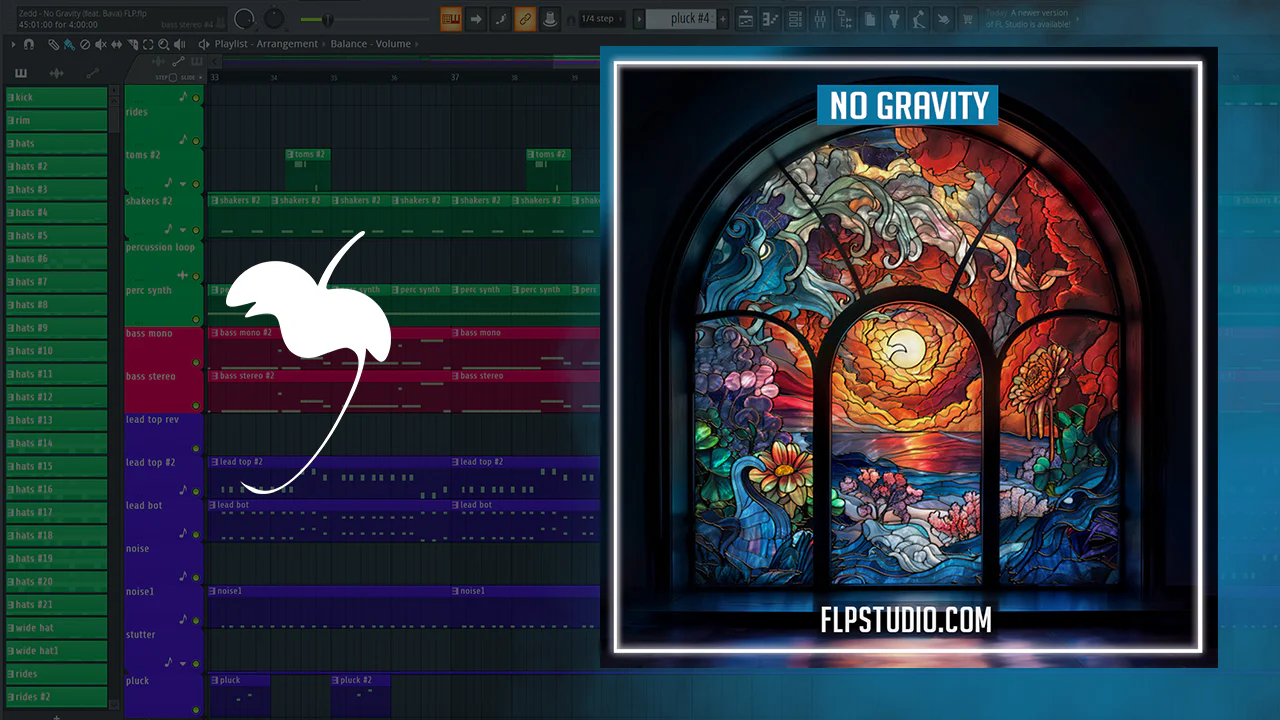Adjust the main volume slider

(x=367, y=19)
